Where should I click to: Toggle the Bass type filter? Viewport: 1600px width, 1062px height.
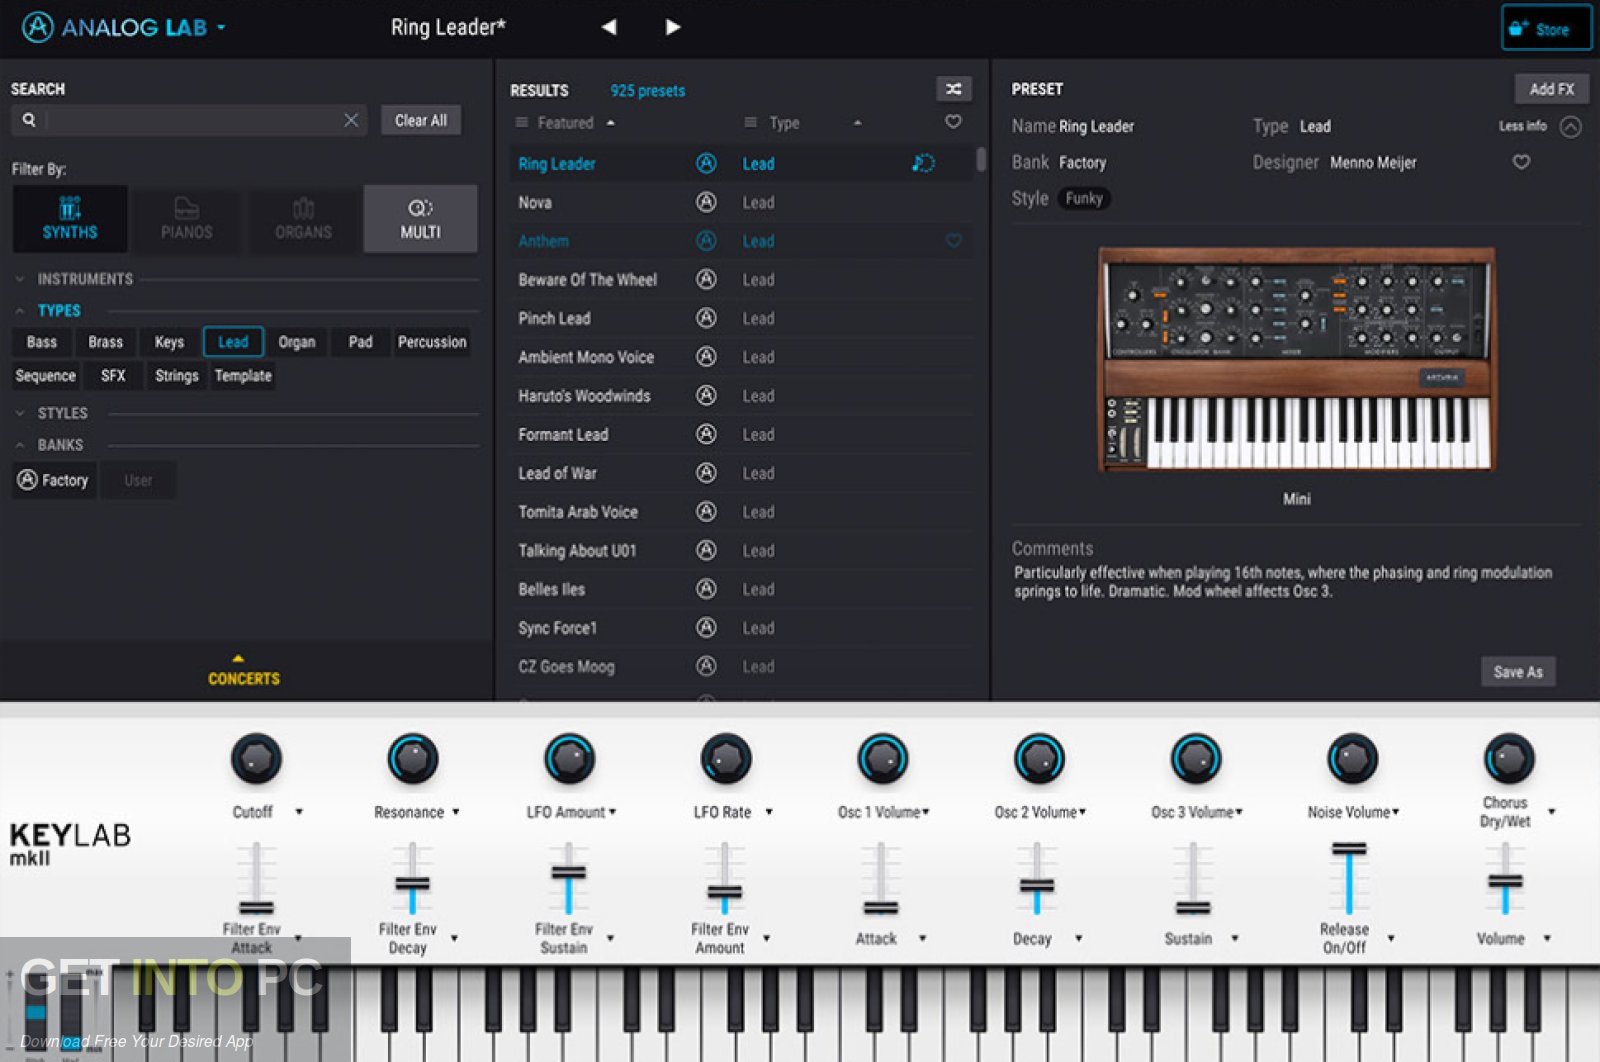tap(42, 342)
